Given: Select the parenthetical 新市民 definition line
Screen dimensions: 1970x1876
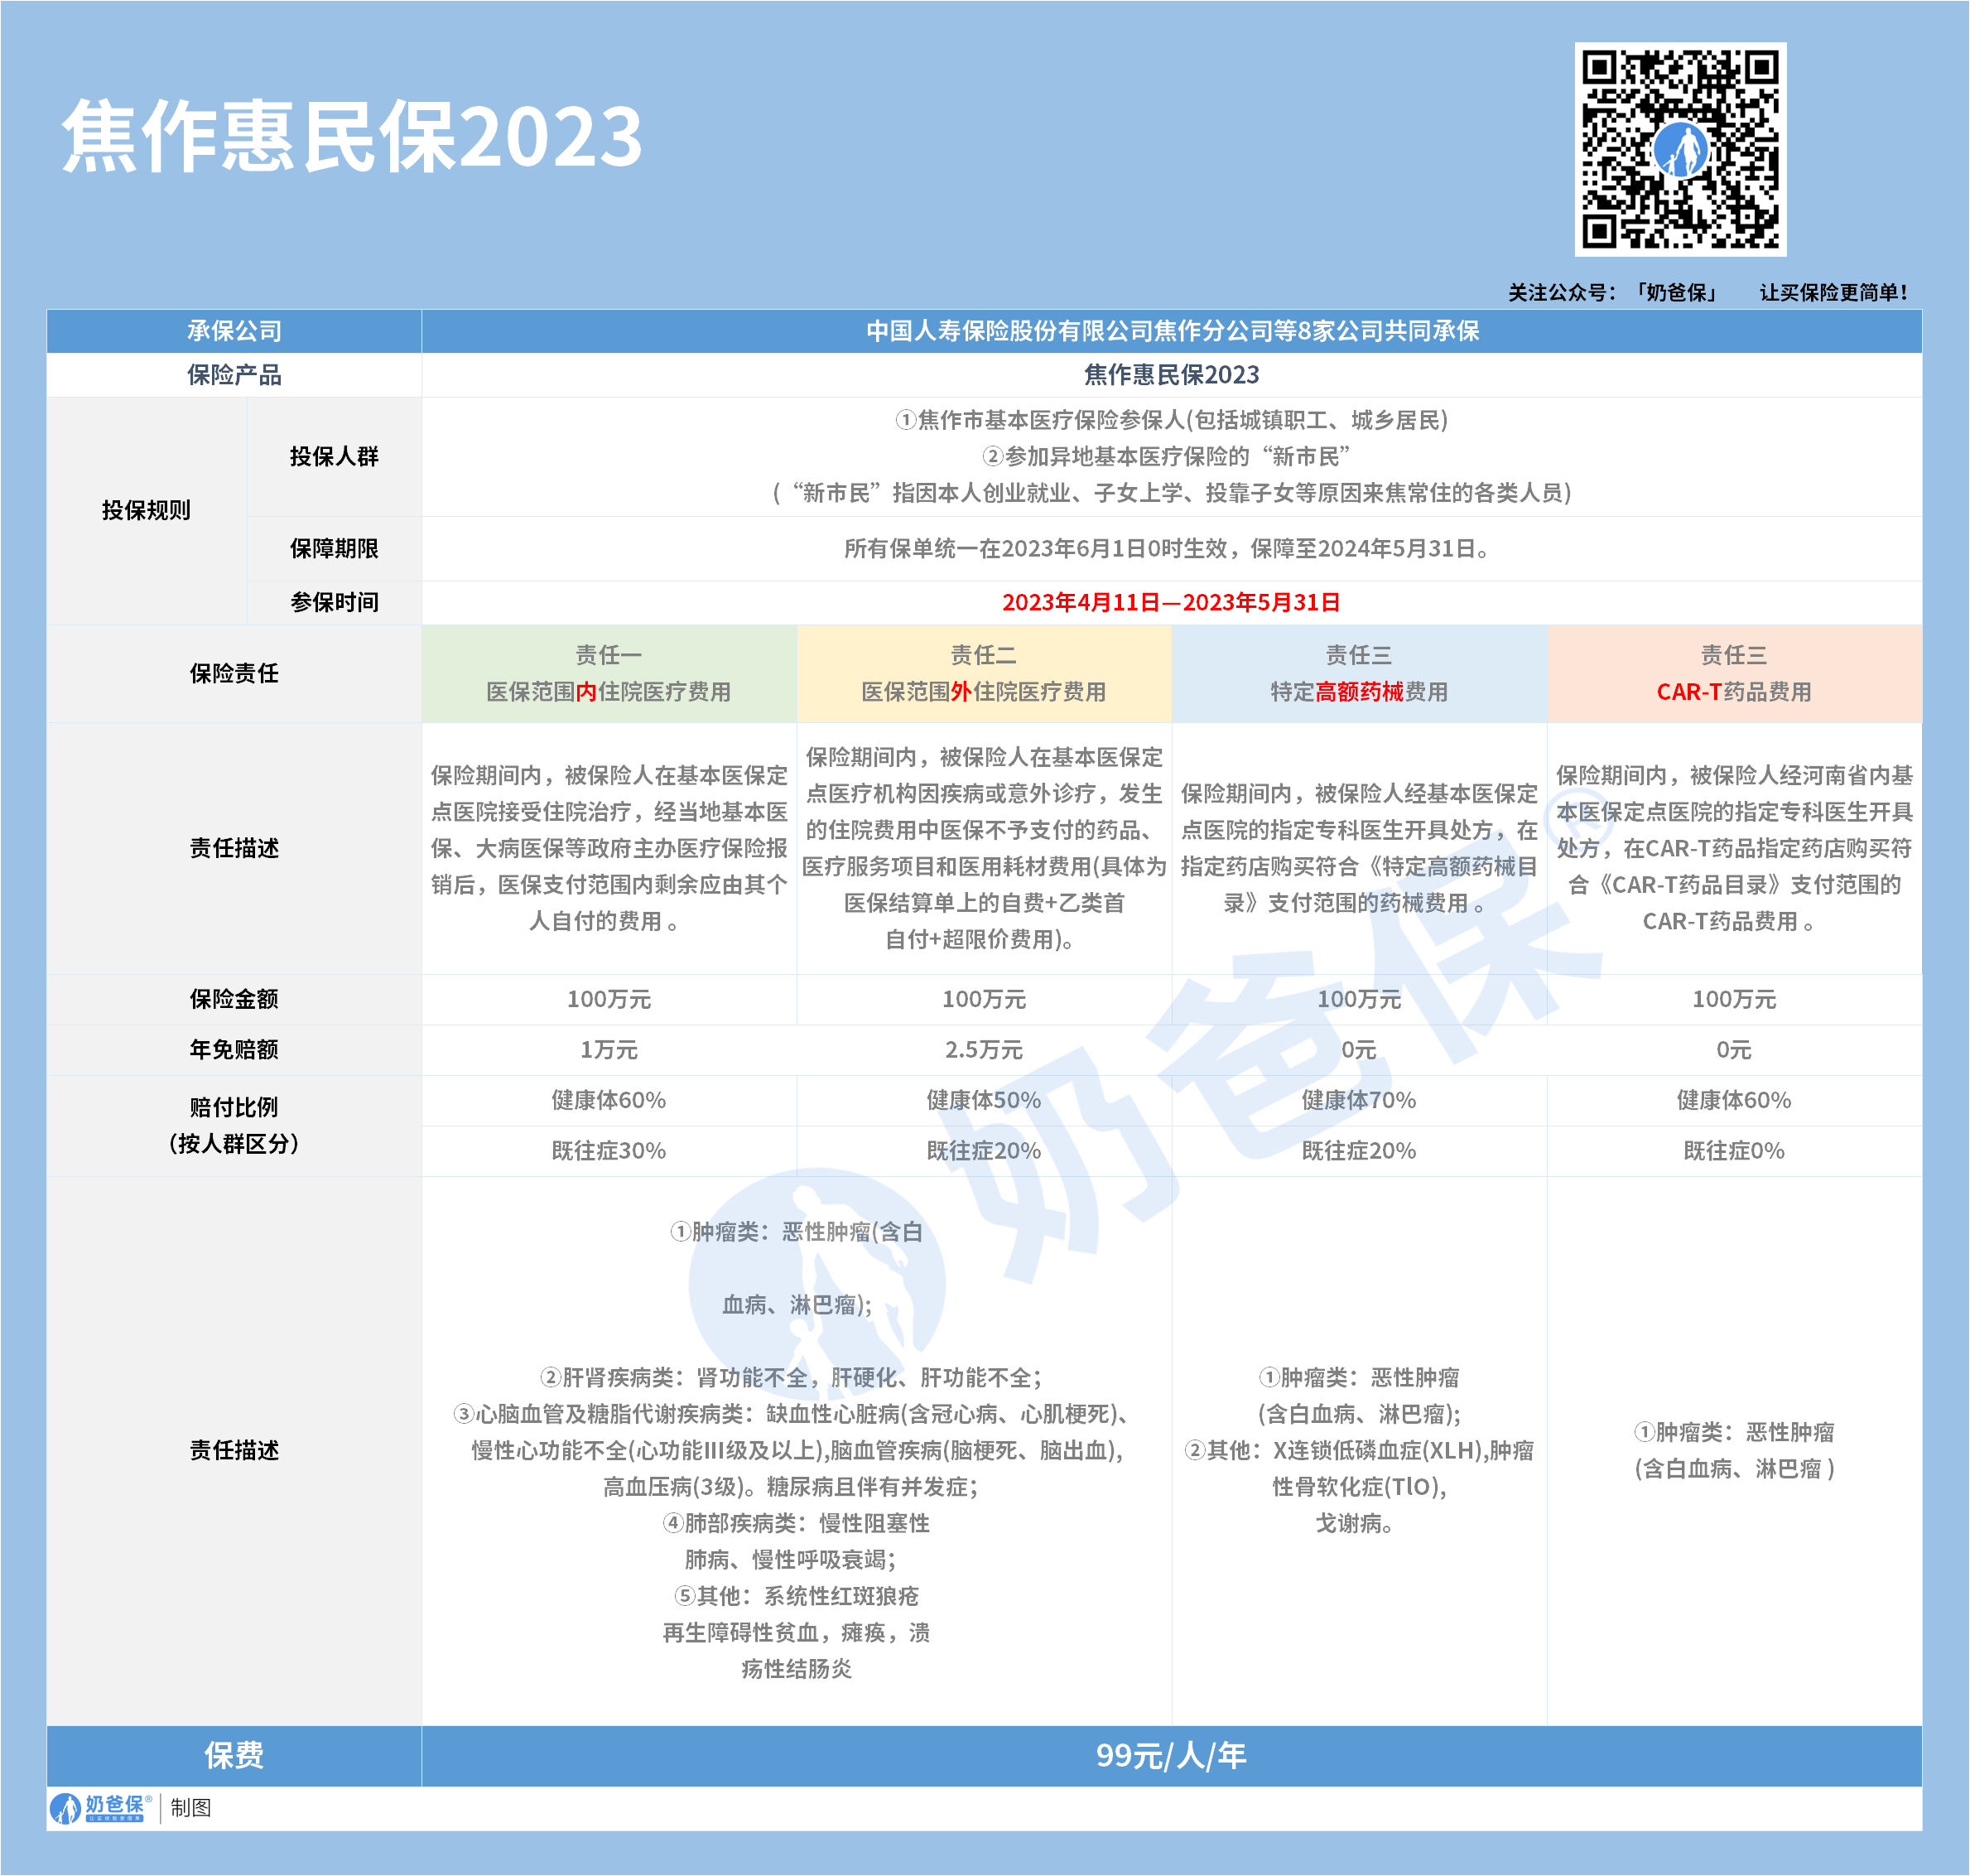Looking at the screenshot, I should coord(1172,493).
